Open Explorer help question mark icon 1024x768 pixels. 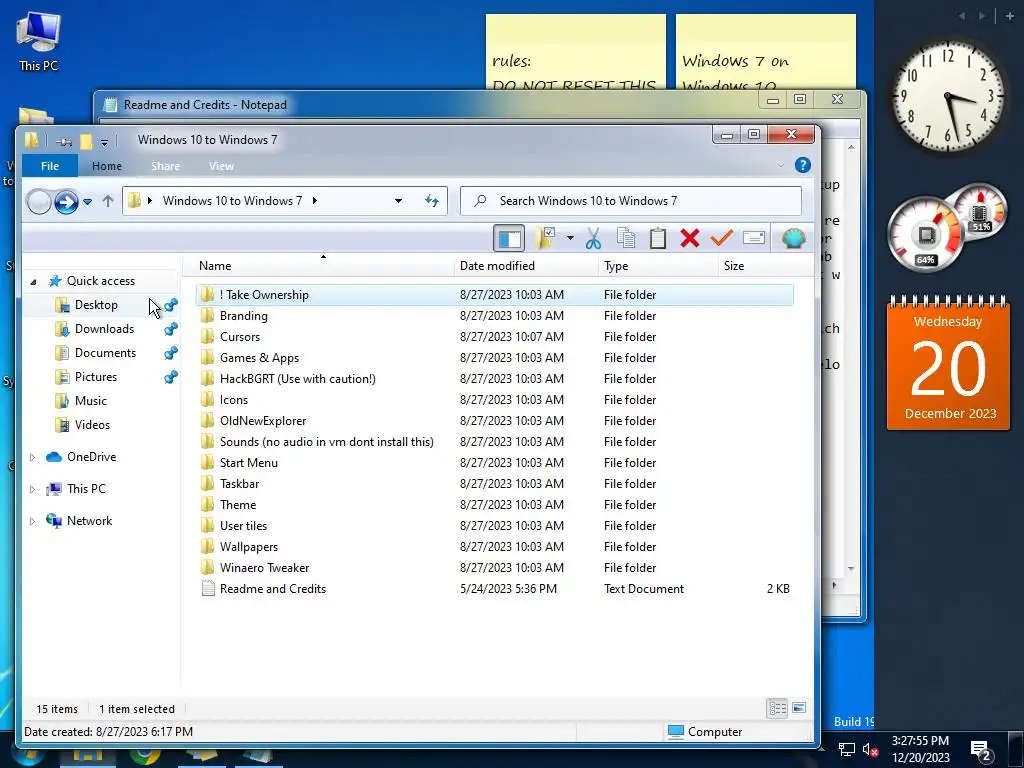point(803,165)
